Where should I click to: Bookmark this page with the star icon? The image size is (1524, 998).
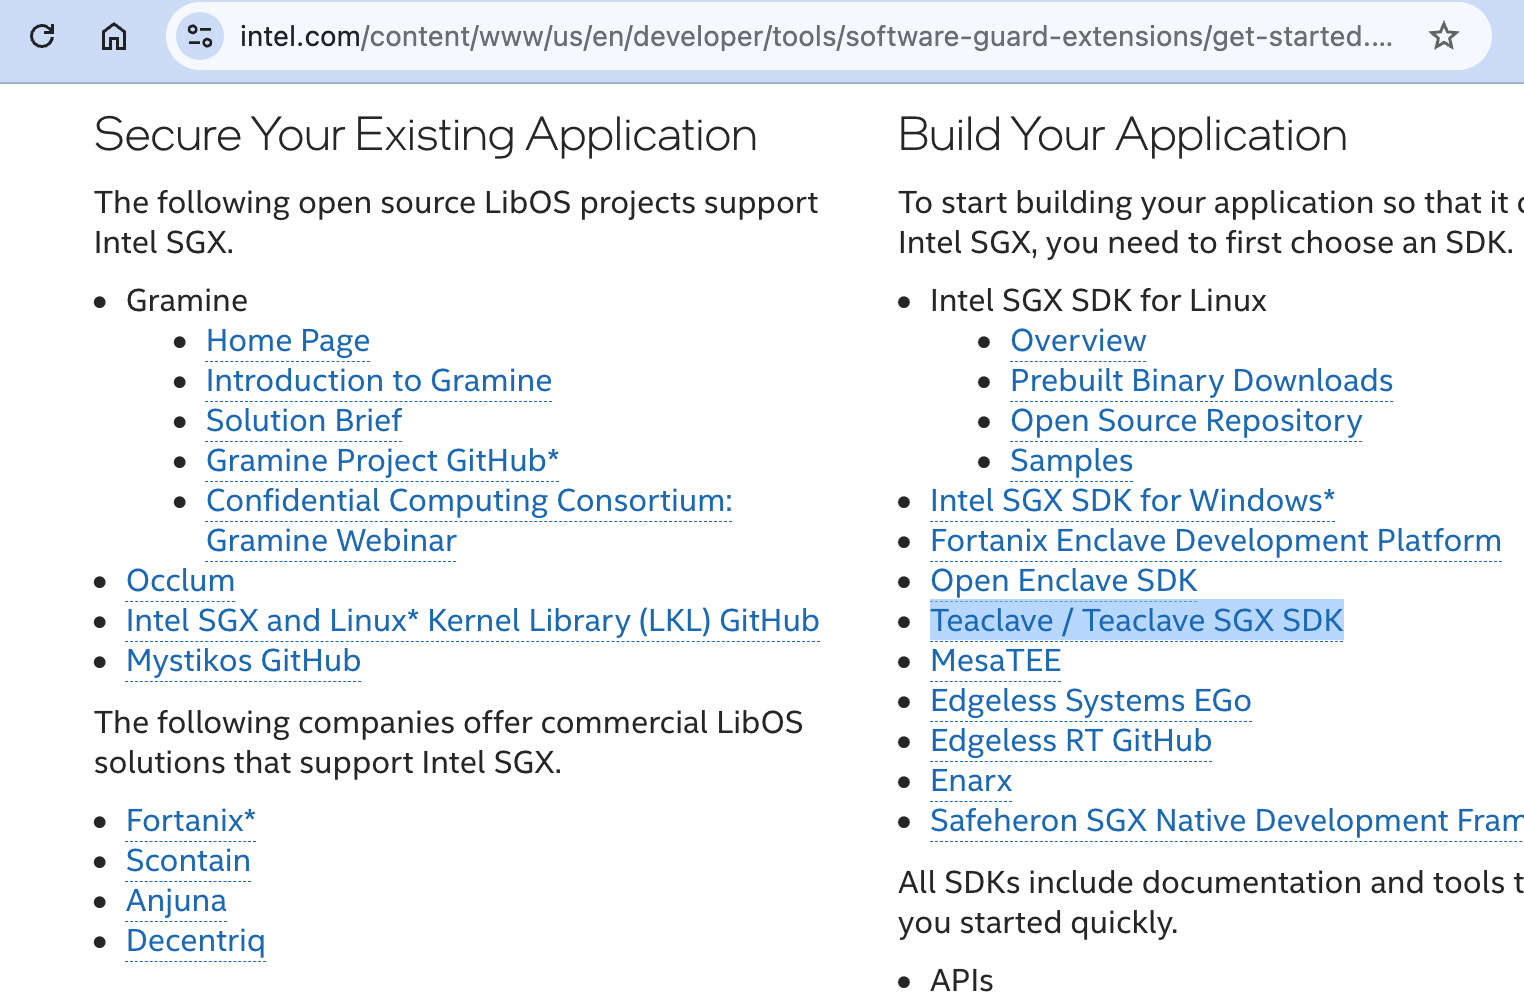(1443, 37)
